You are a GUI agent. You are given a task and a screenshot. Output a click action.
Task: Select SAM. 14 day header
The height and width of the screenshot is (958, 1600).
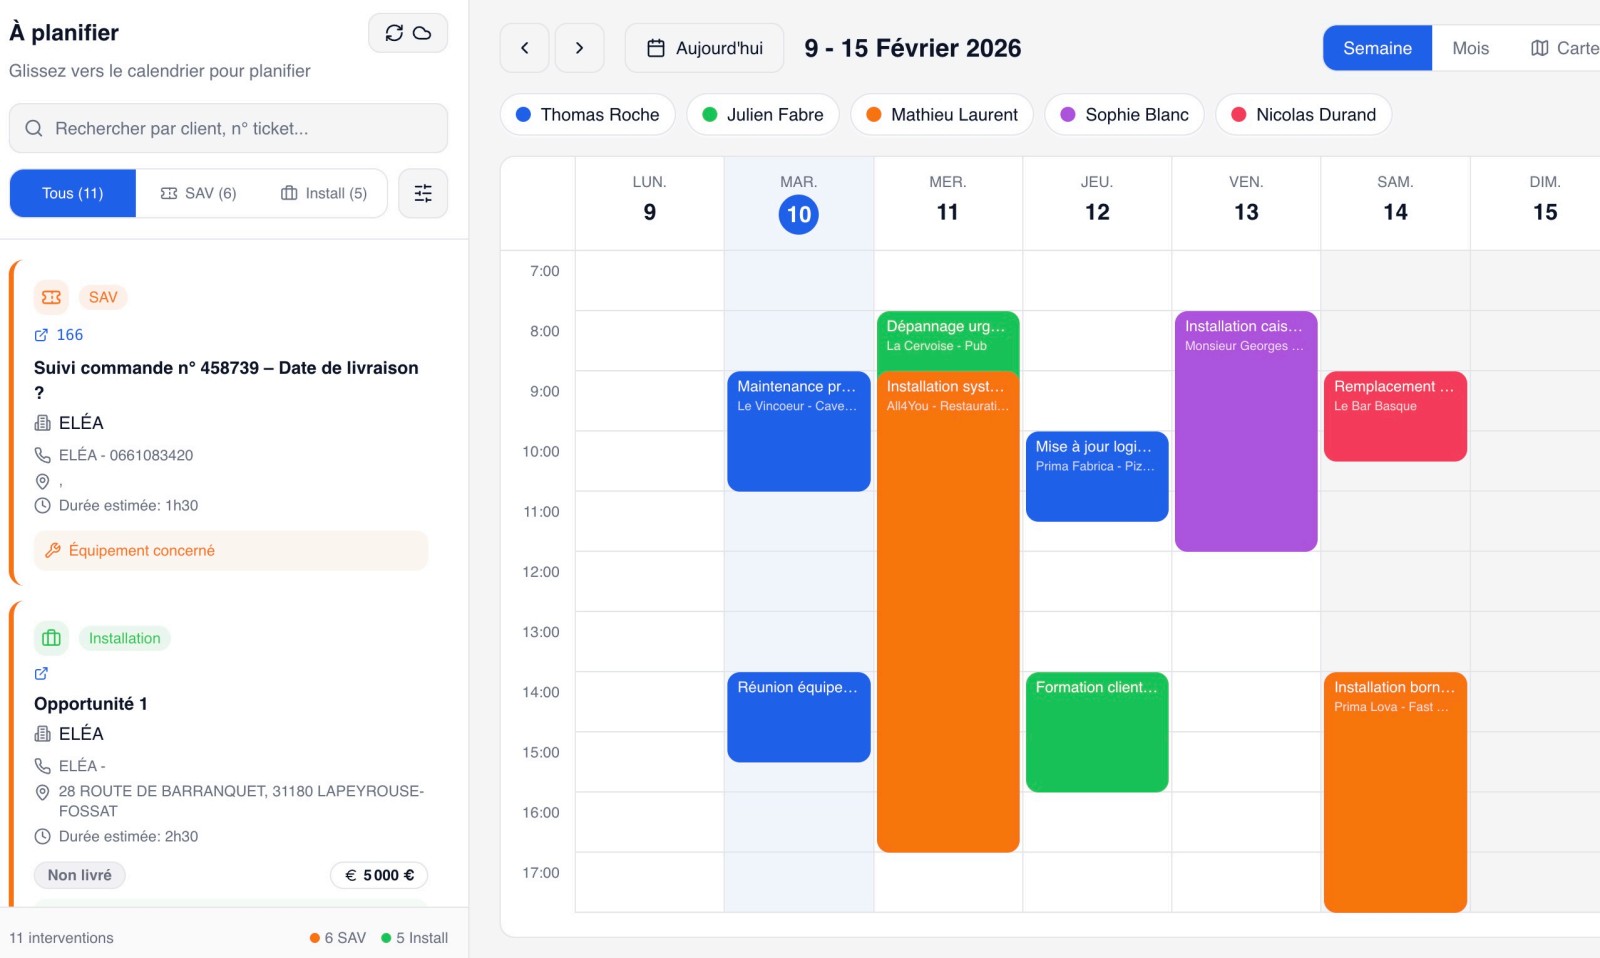click(1395, 203)
